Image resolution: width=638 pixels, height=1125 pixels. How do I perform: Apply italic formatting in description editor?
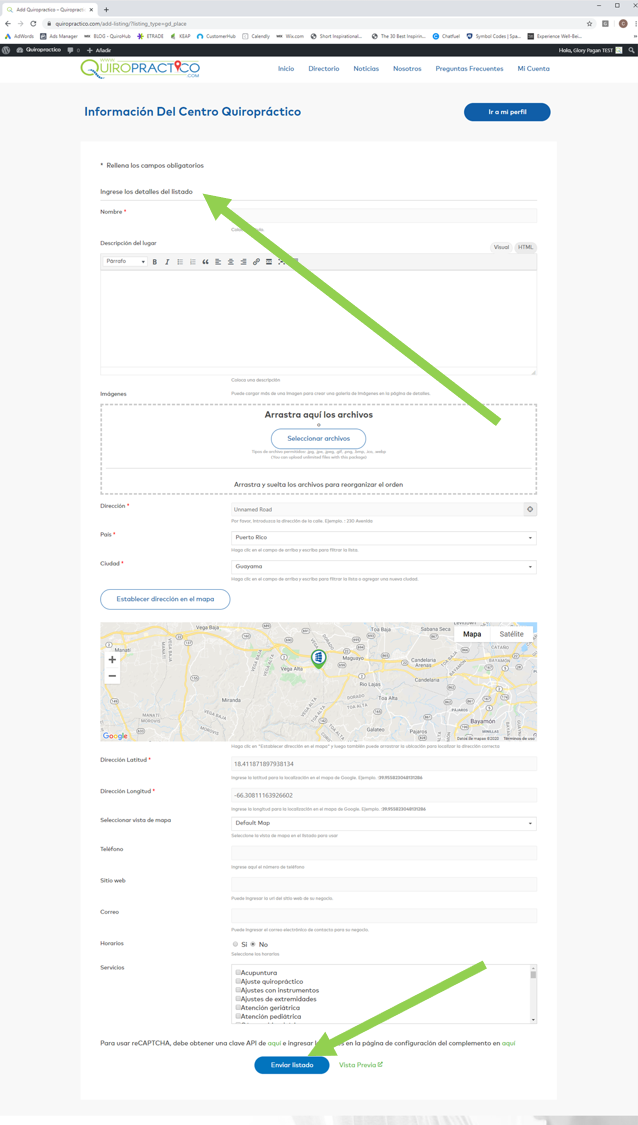tap(167, 262)
